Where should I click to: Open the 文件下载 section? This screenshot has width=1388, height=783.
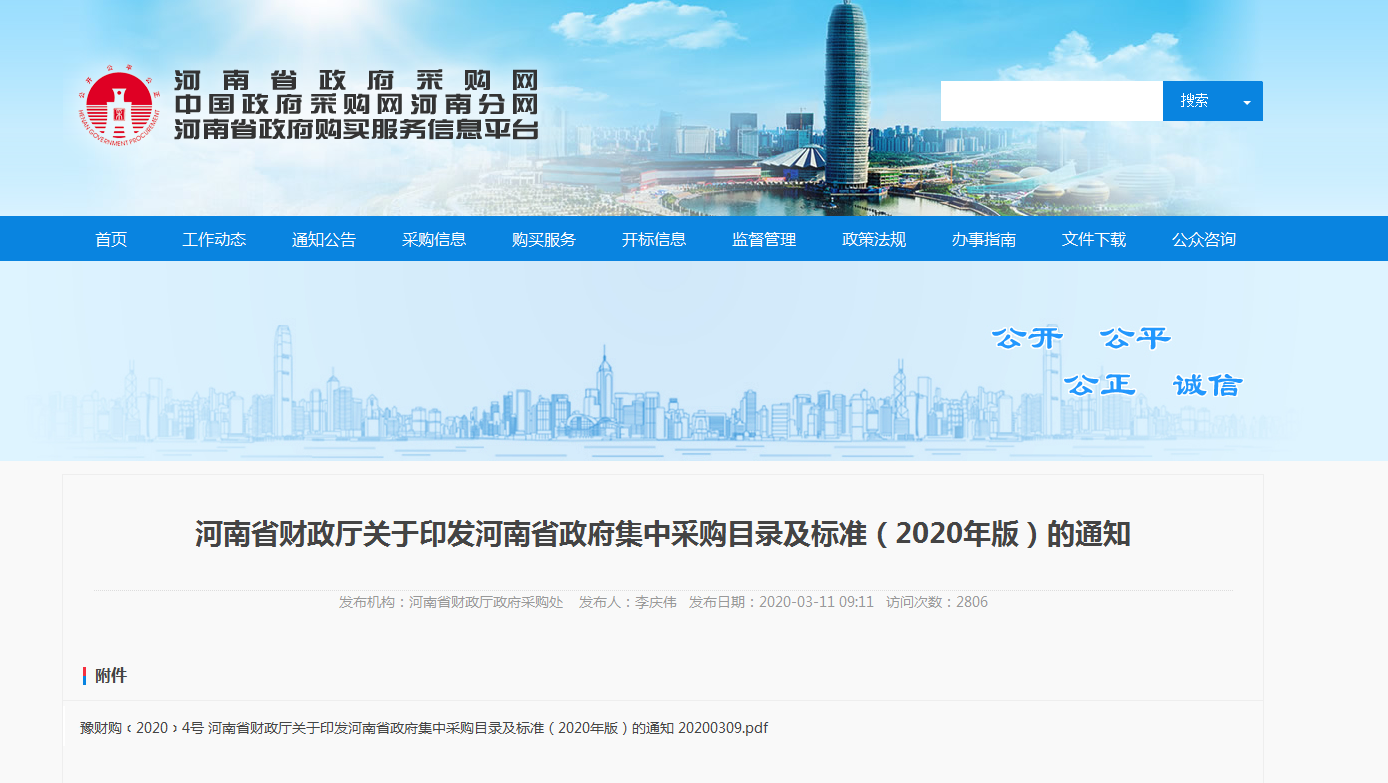[1094, 240]
